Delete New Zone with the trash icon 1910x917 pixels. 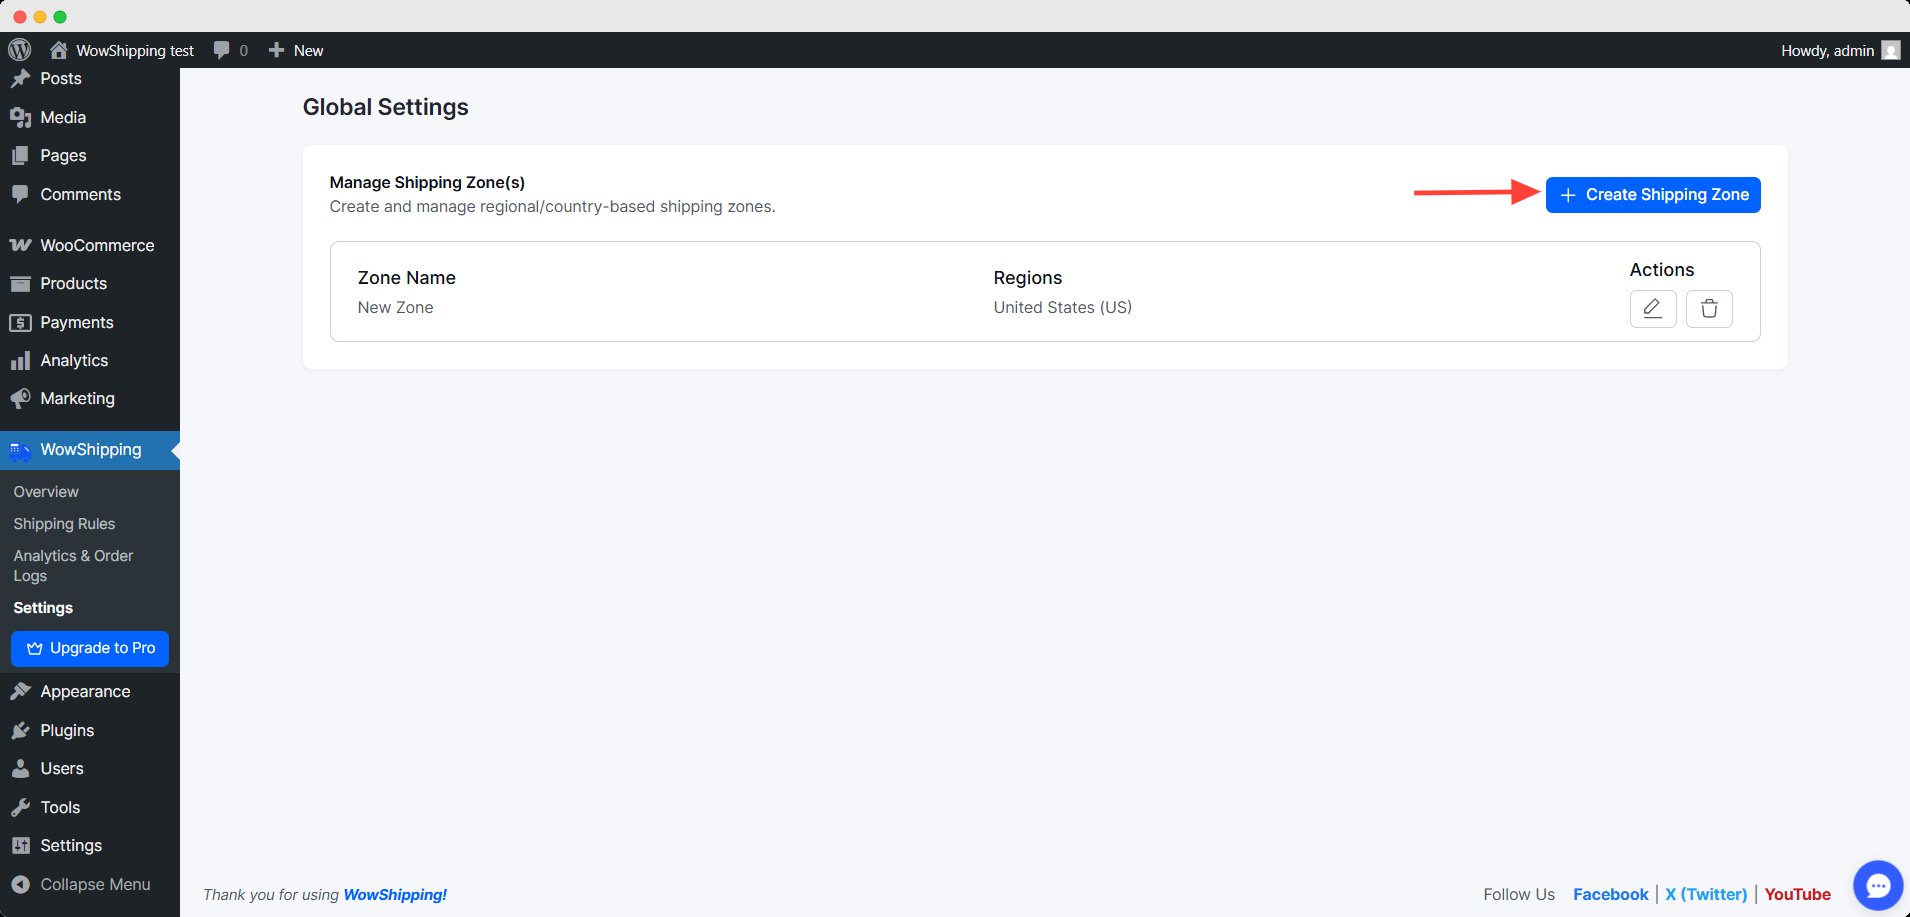click(x=1709, y=309)
